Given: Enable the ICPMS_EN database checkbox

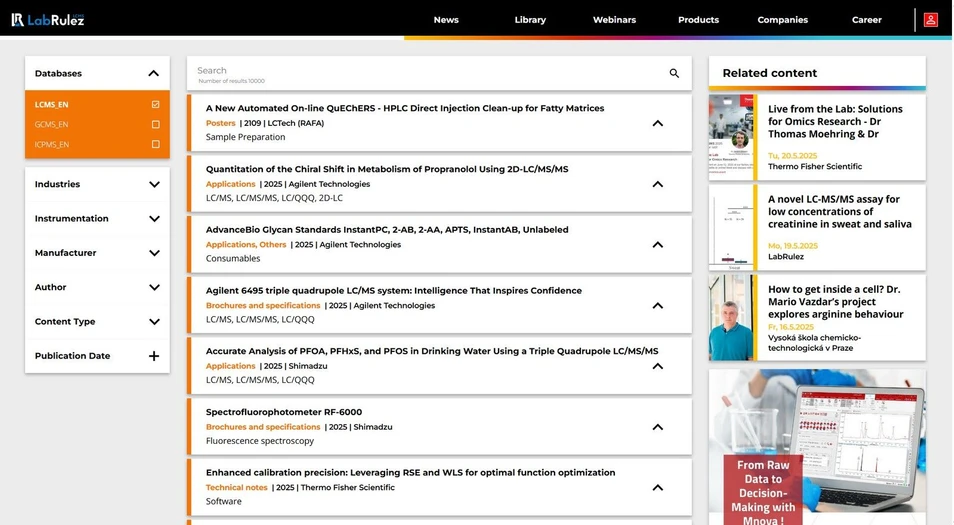Looking at the screenshot, I should (x=155, y=144).
